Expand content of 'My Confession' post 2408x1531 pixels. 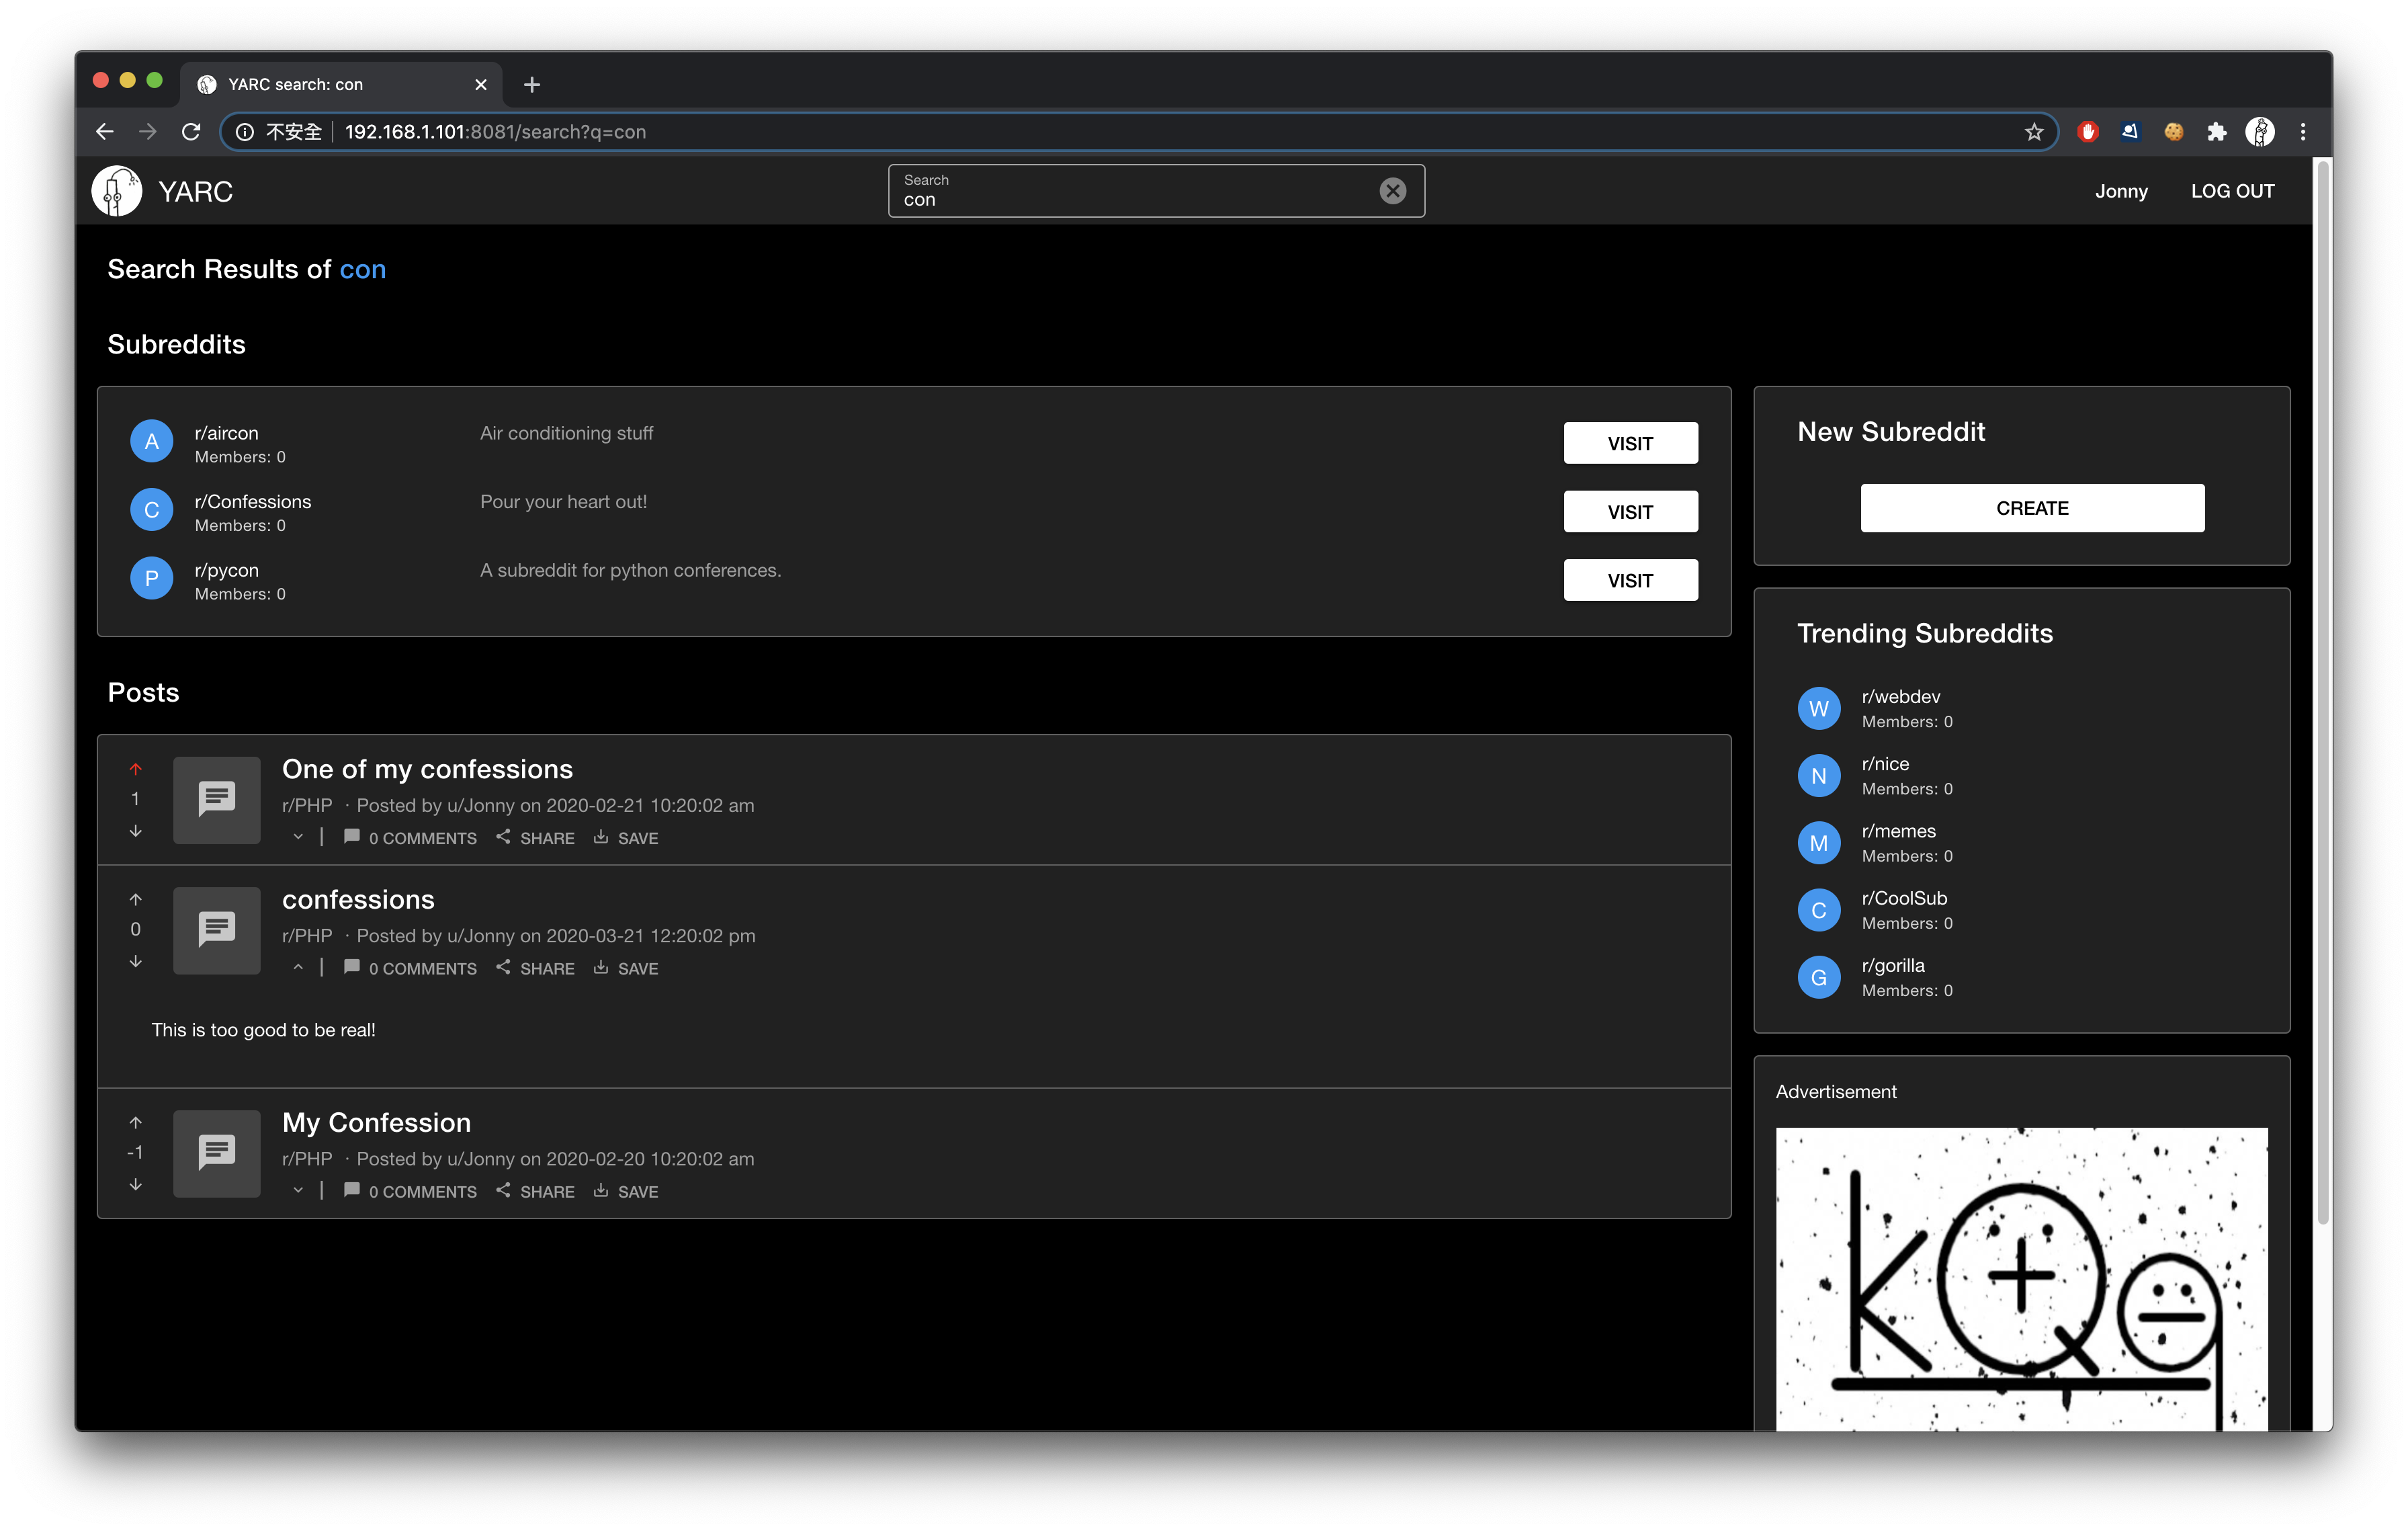click(x=298, y=1190)
